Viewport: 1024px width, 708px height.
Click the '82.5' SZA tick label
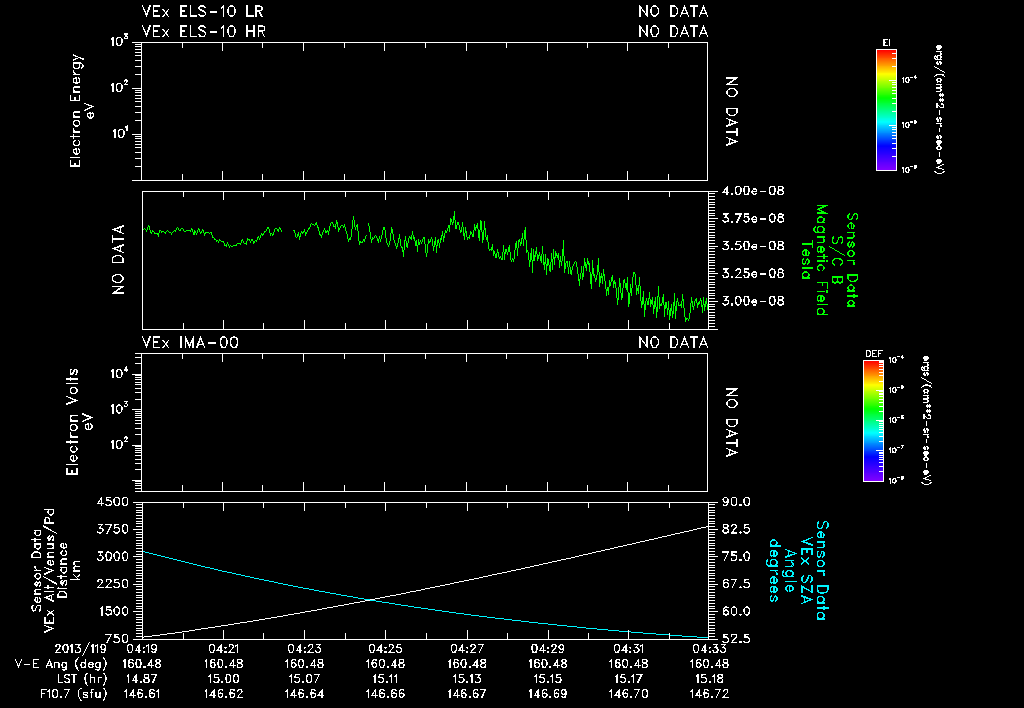click(x=736, y=529)
